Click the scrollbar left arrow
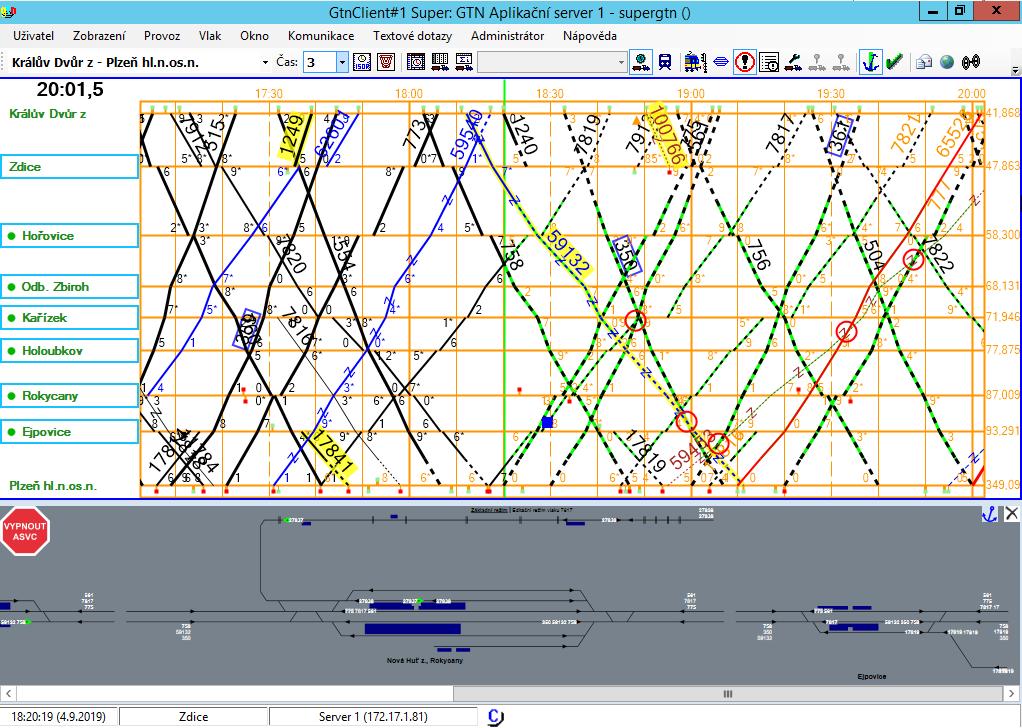Viewport: 1022px width, 728px height. 7,694
